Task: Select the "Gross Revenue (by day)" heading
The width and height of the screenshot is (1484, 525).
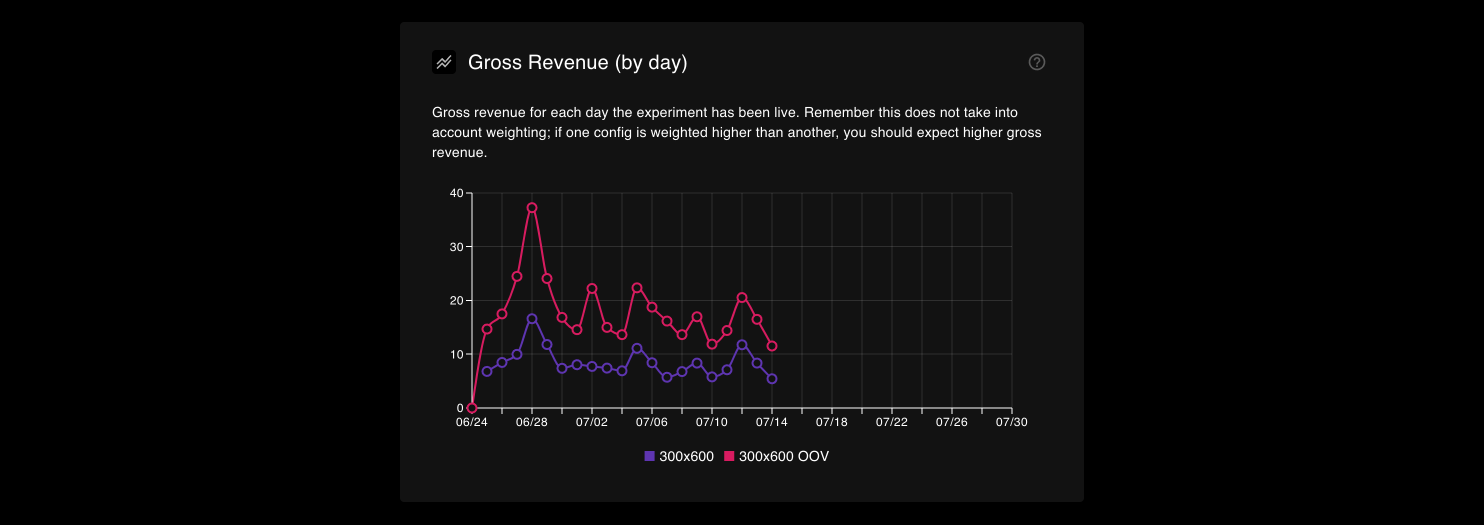Action: [x=578, y=62]
